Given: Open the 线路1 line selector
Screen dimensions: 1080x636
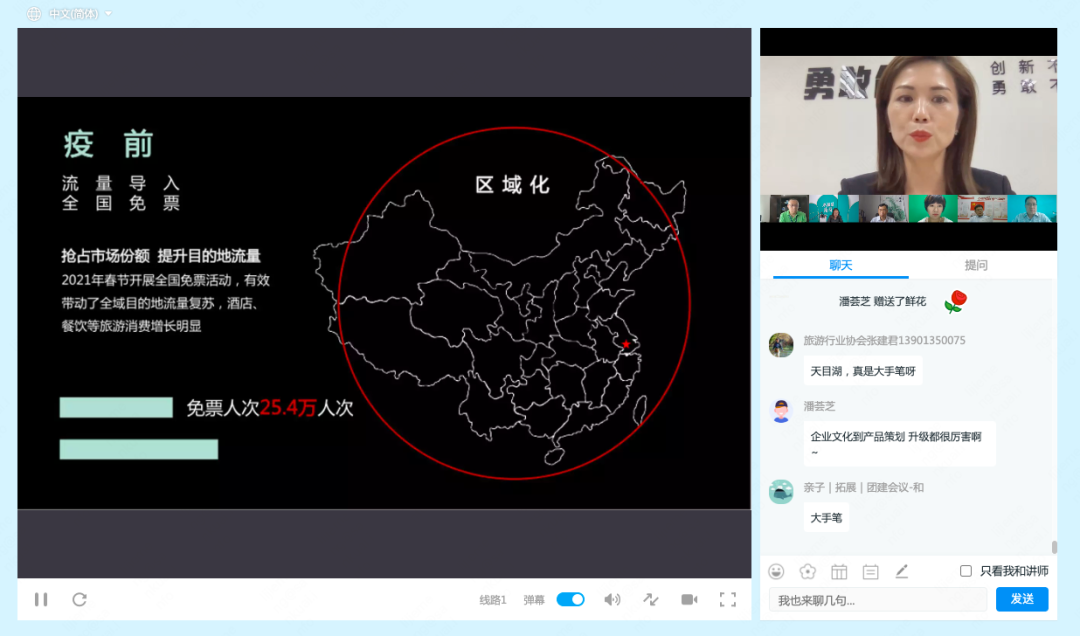Looking at the screenshot, I should tap(489, 599).
